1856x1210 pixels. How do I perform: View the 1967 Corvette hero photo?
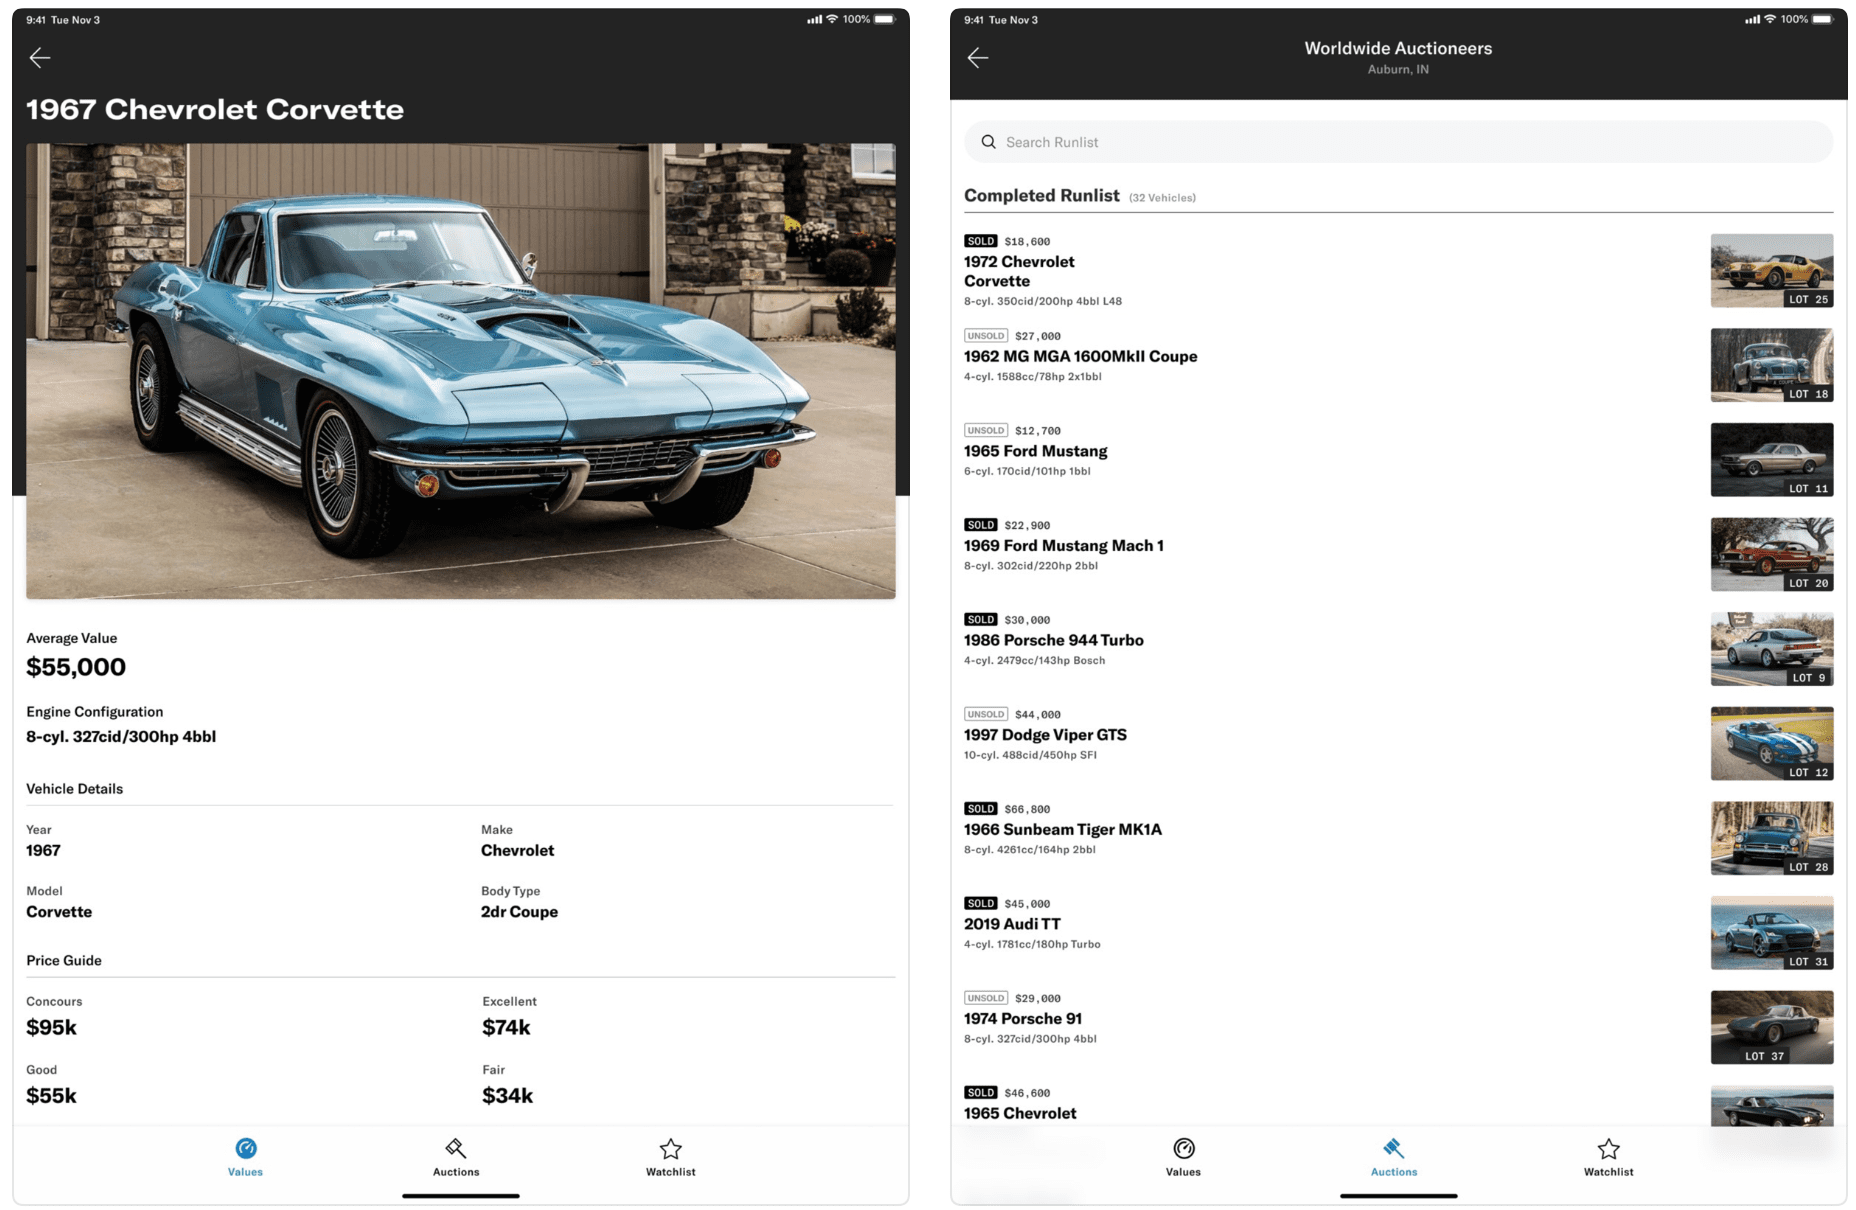coord(461,372)
